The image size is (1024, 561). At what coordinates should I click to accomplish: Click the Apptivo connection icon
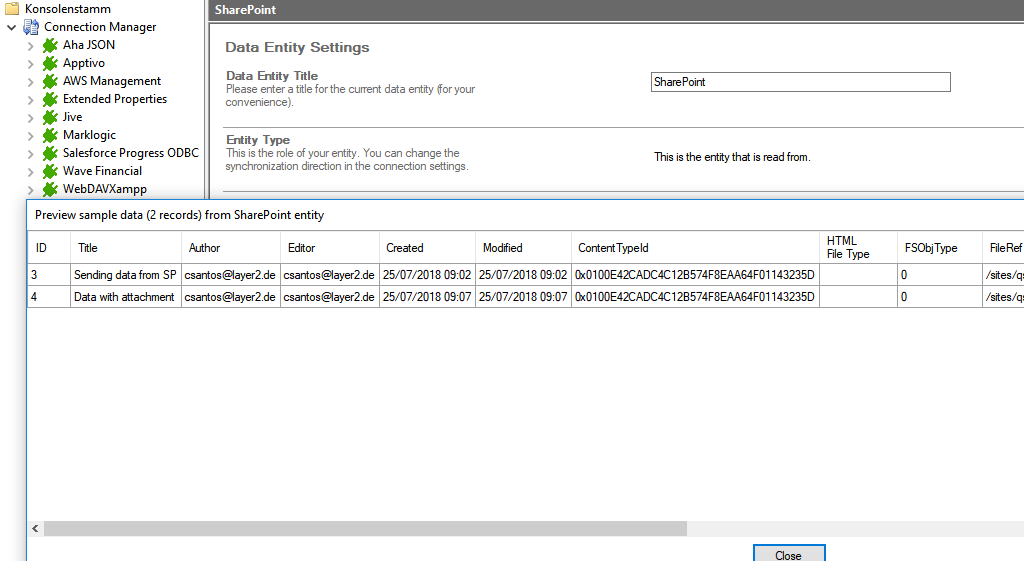(50, 63)
